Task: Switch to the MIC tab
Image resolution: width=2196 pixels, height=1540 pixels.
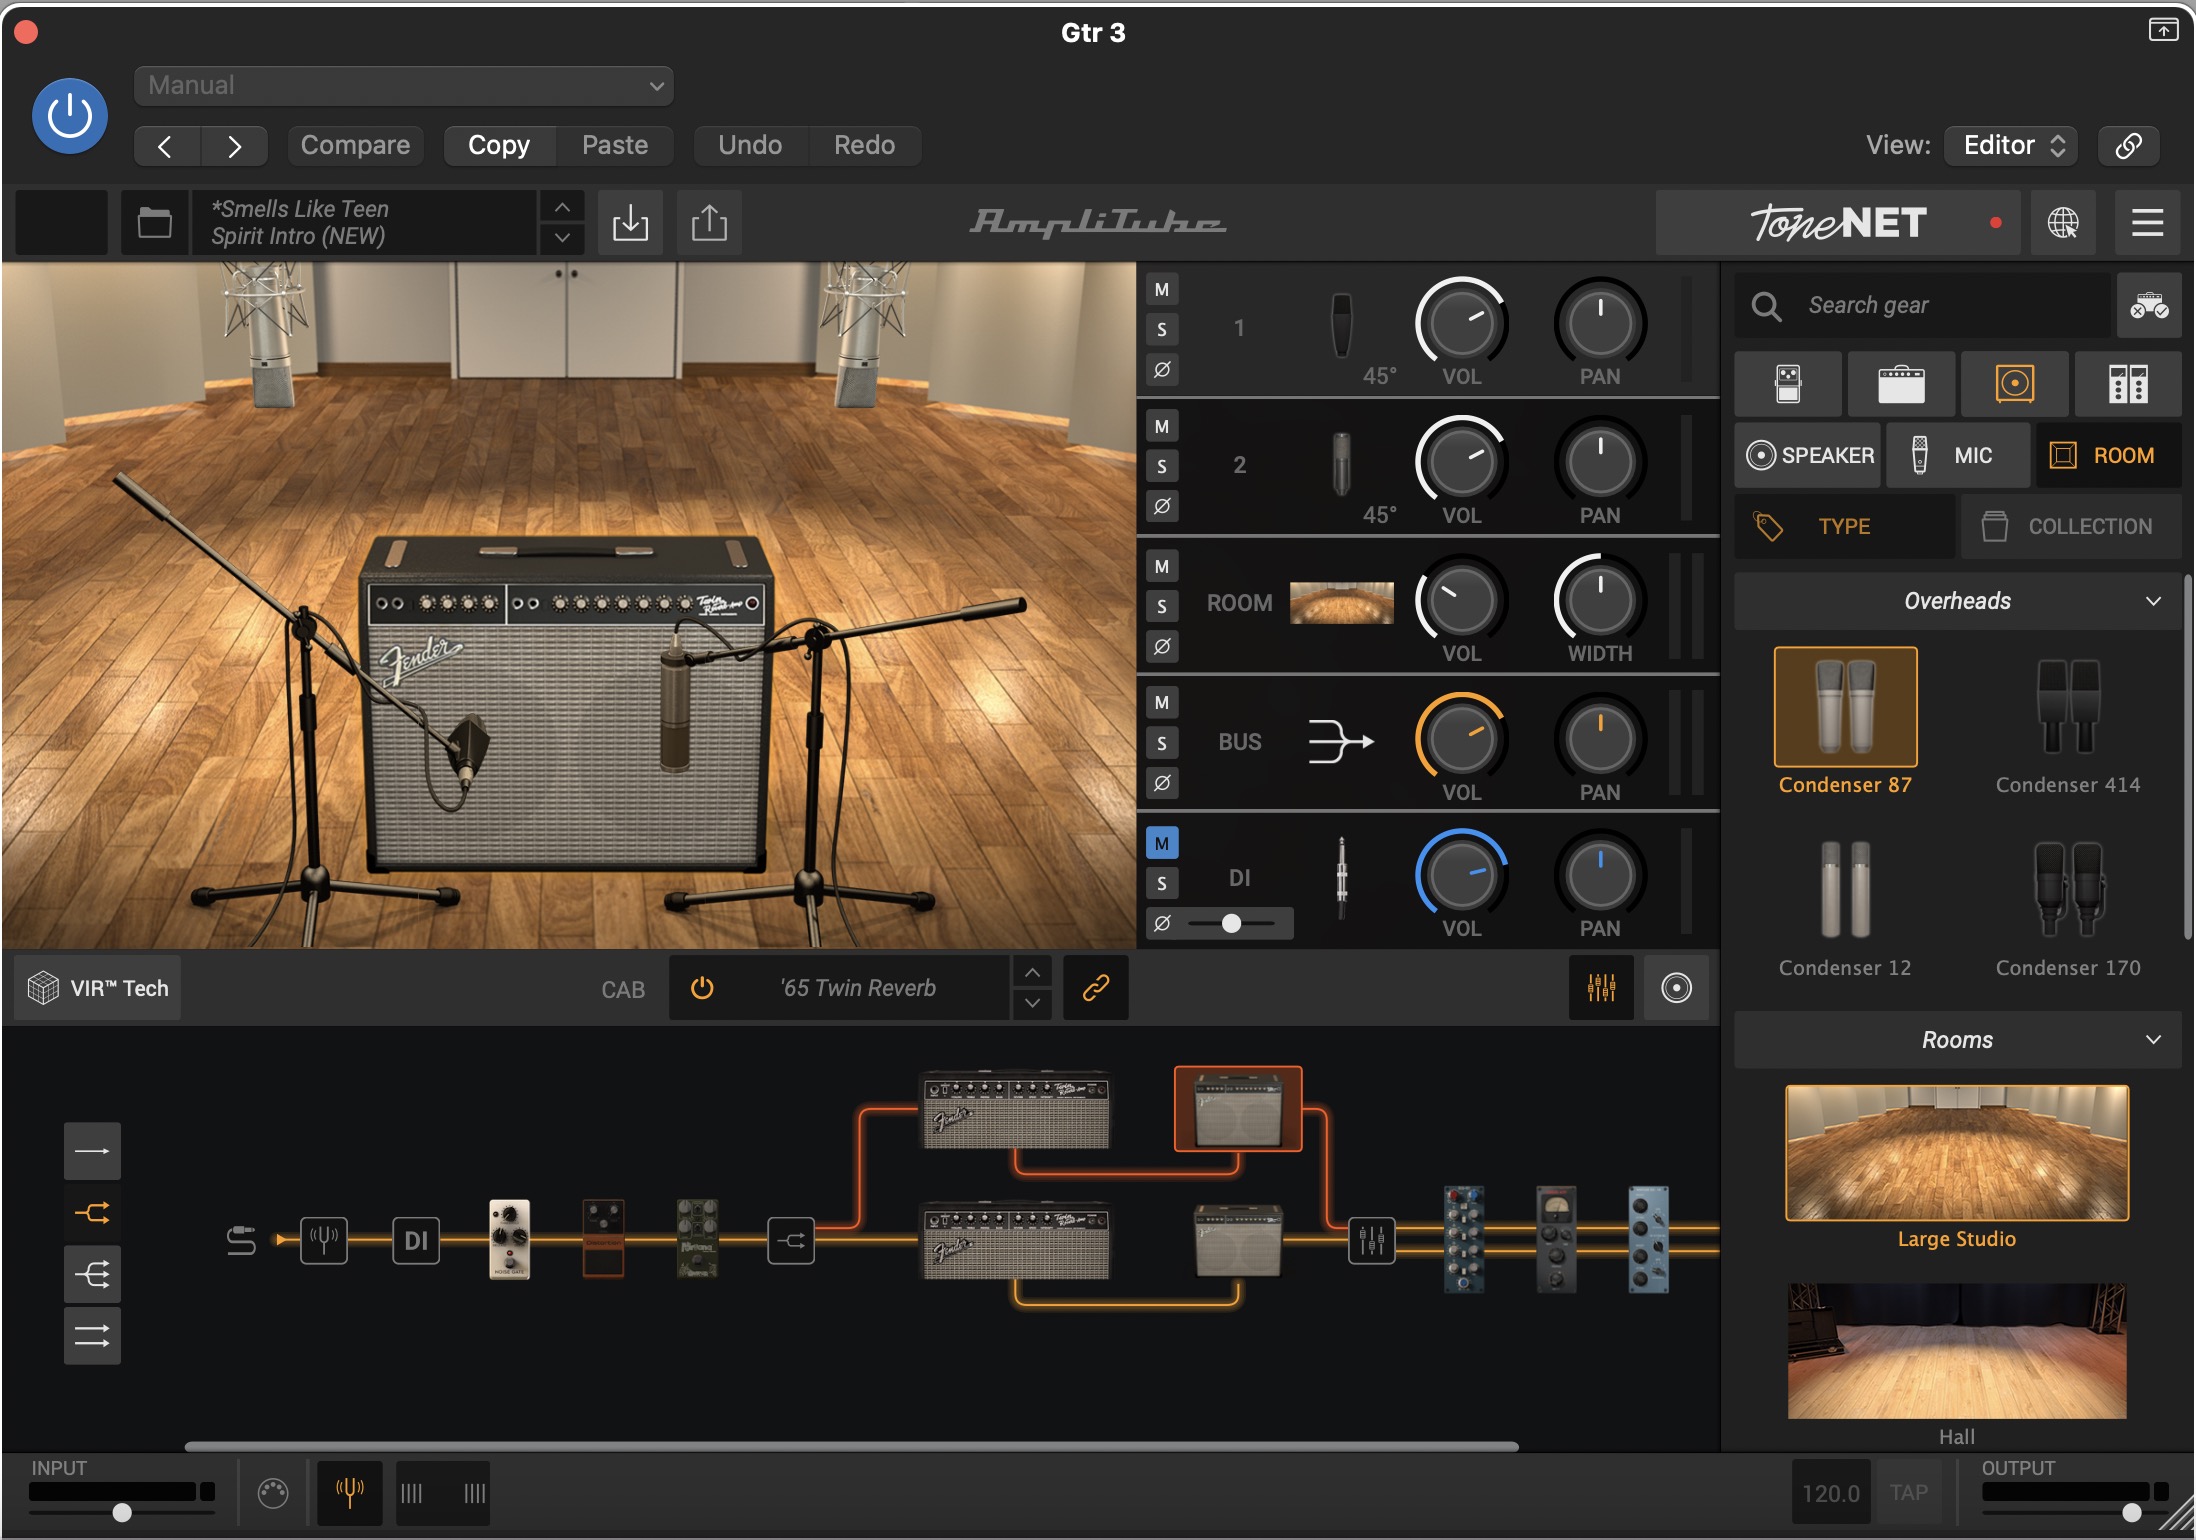Action: click(1957, 455)
